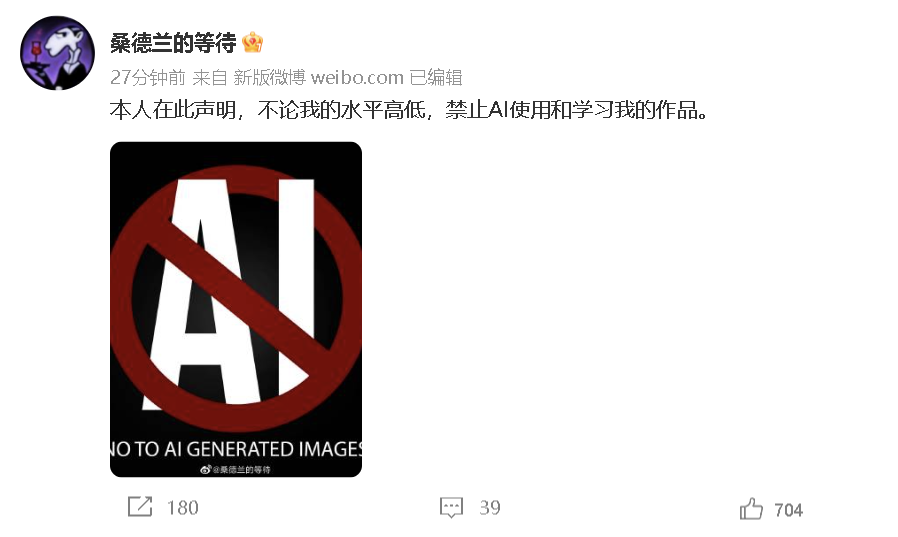Toggle like with the thumbs-up icon
The image size is (898, 537).
click(751, 508)
